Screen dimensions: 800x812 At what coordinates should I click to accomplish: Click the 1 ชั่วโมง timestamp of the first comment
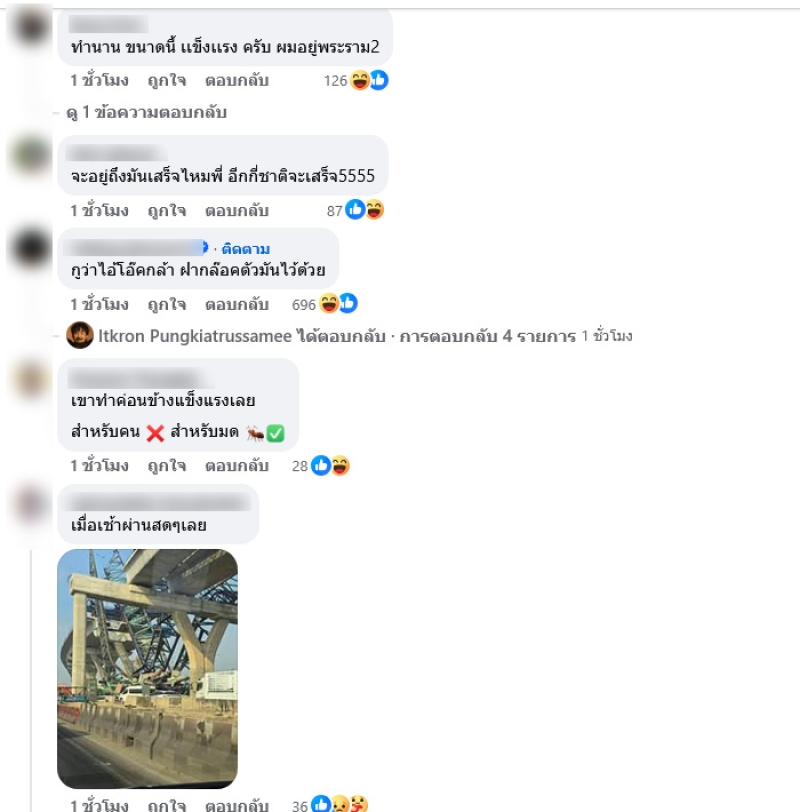[x=99, y=81]
